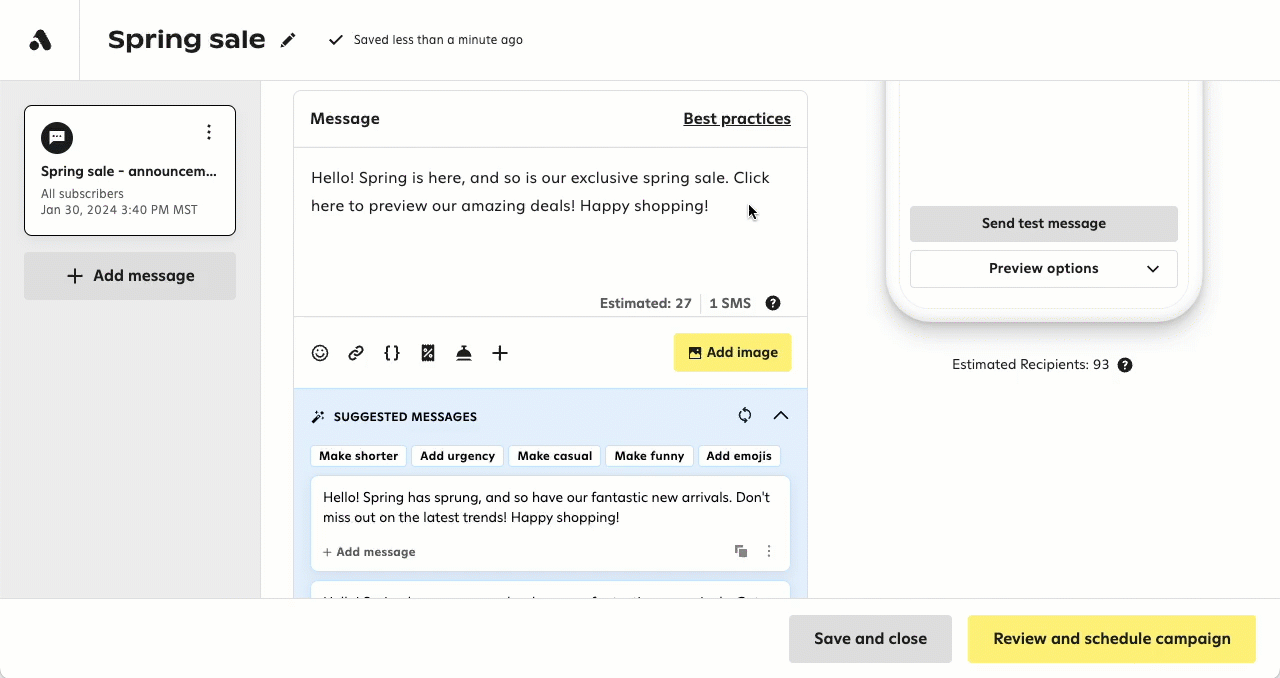Open Estimated Recipients help tooltip
The height and width of the screenshot is (678, 1280).
pos(1125,364)
